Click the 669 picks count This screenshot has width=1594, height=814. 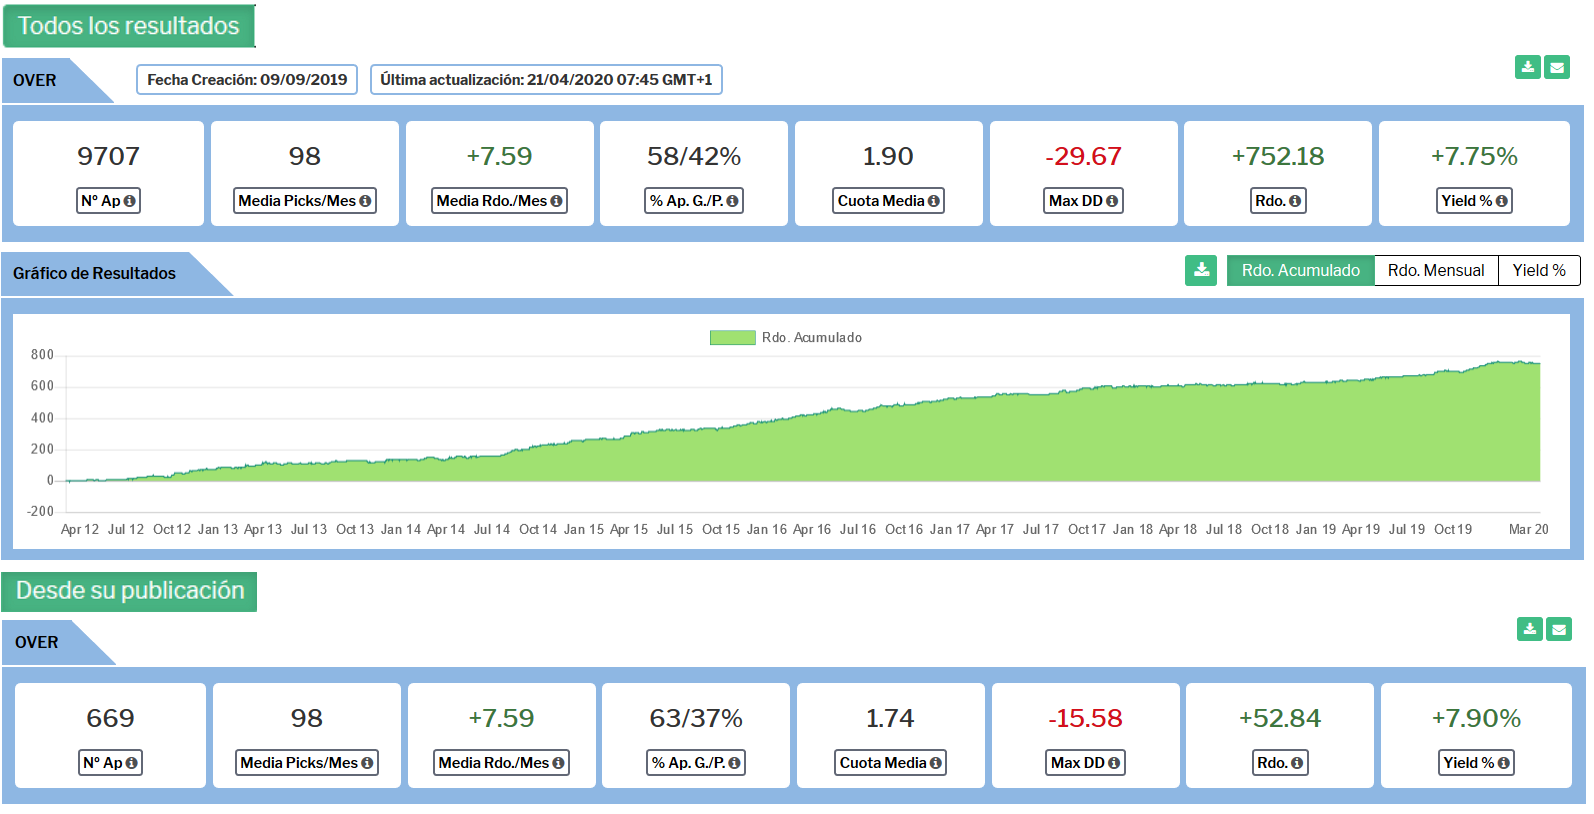click(110, 718)
